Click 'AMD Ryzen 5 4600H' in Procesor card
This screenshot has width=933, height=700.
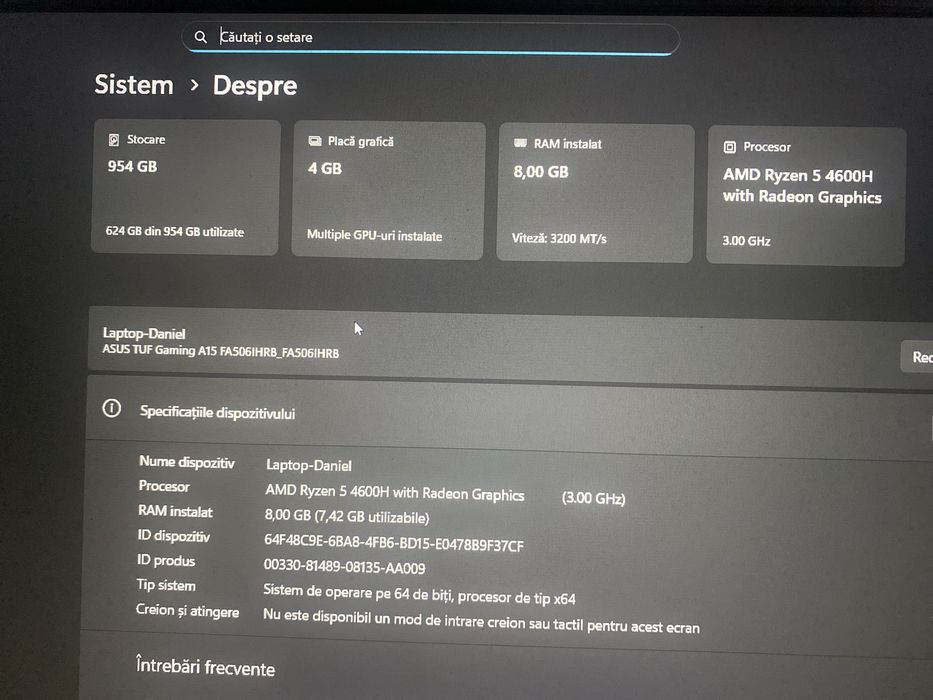(x=798, y=176)
